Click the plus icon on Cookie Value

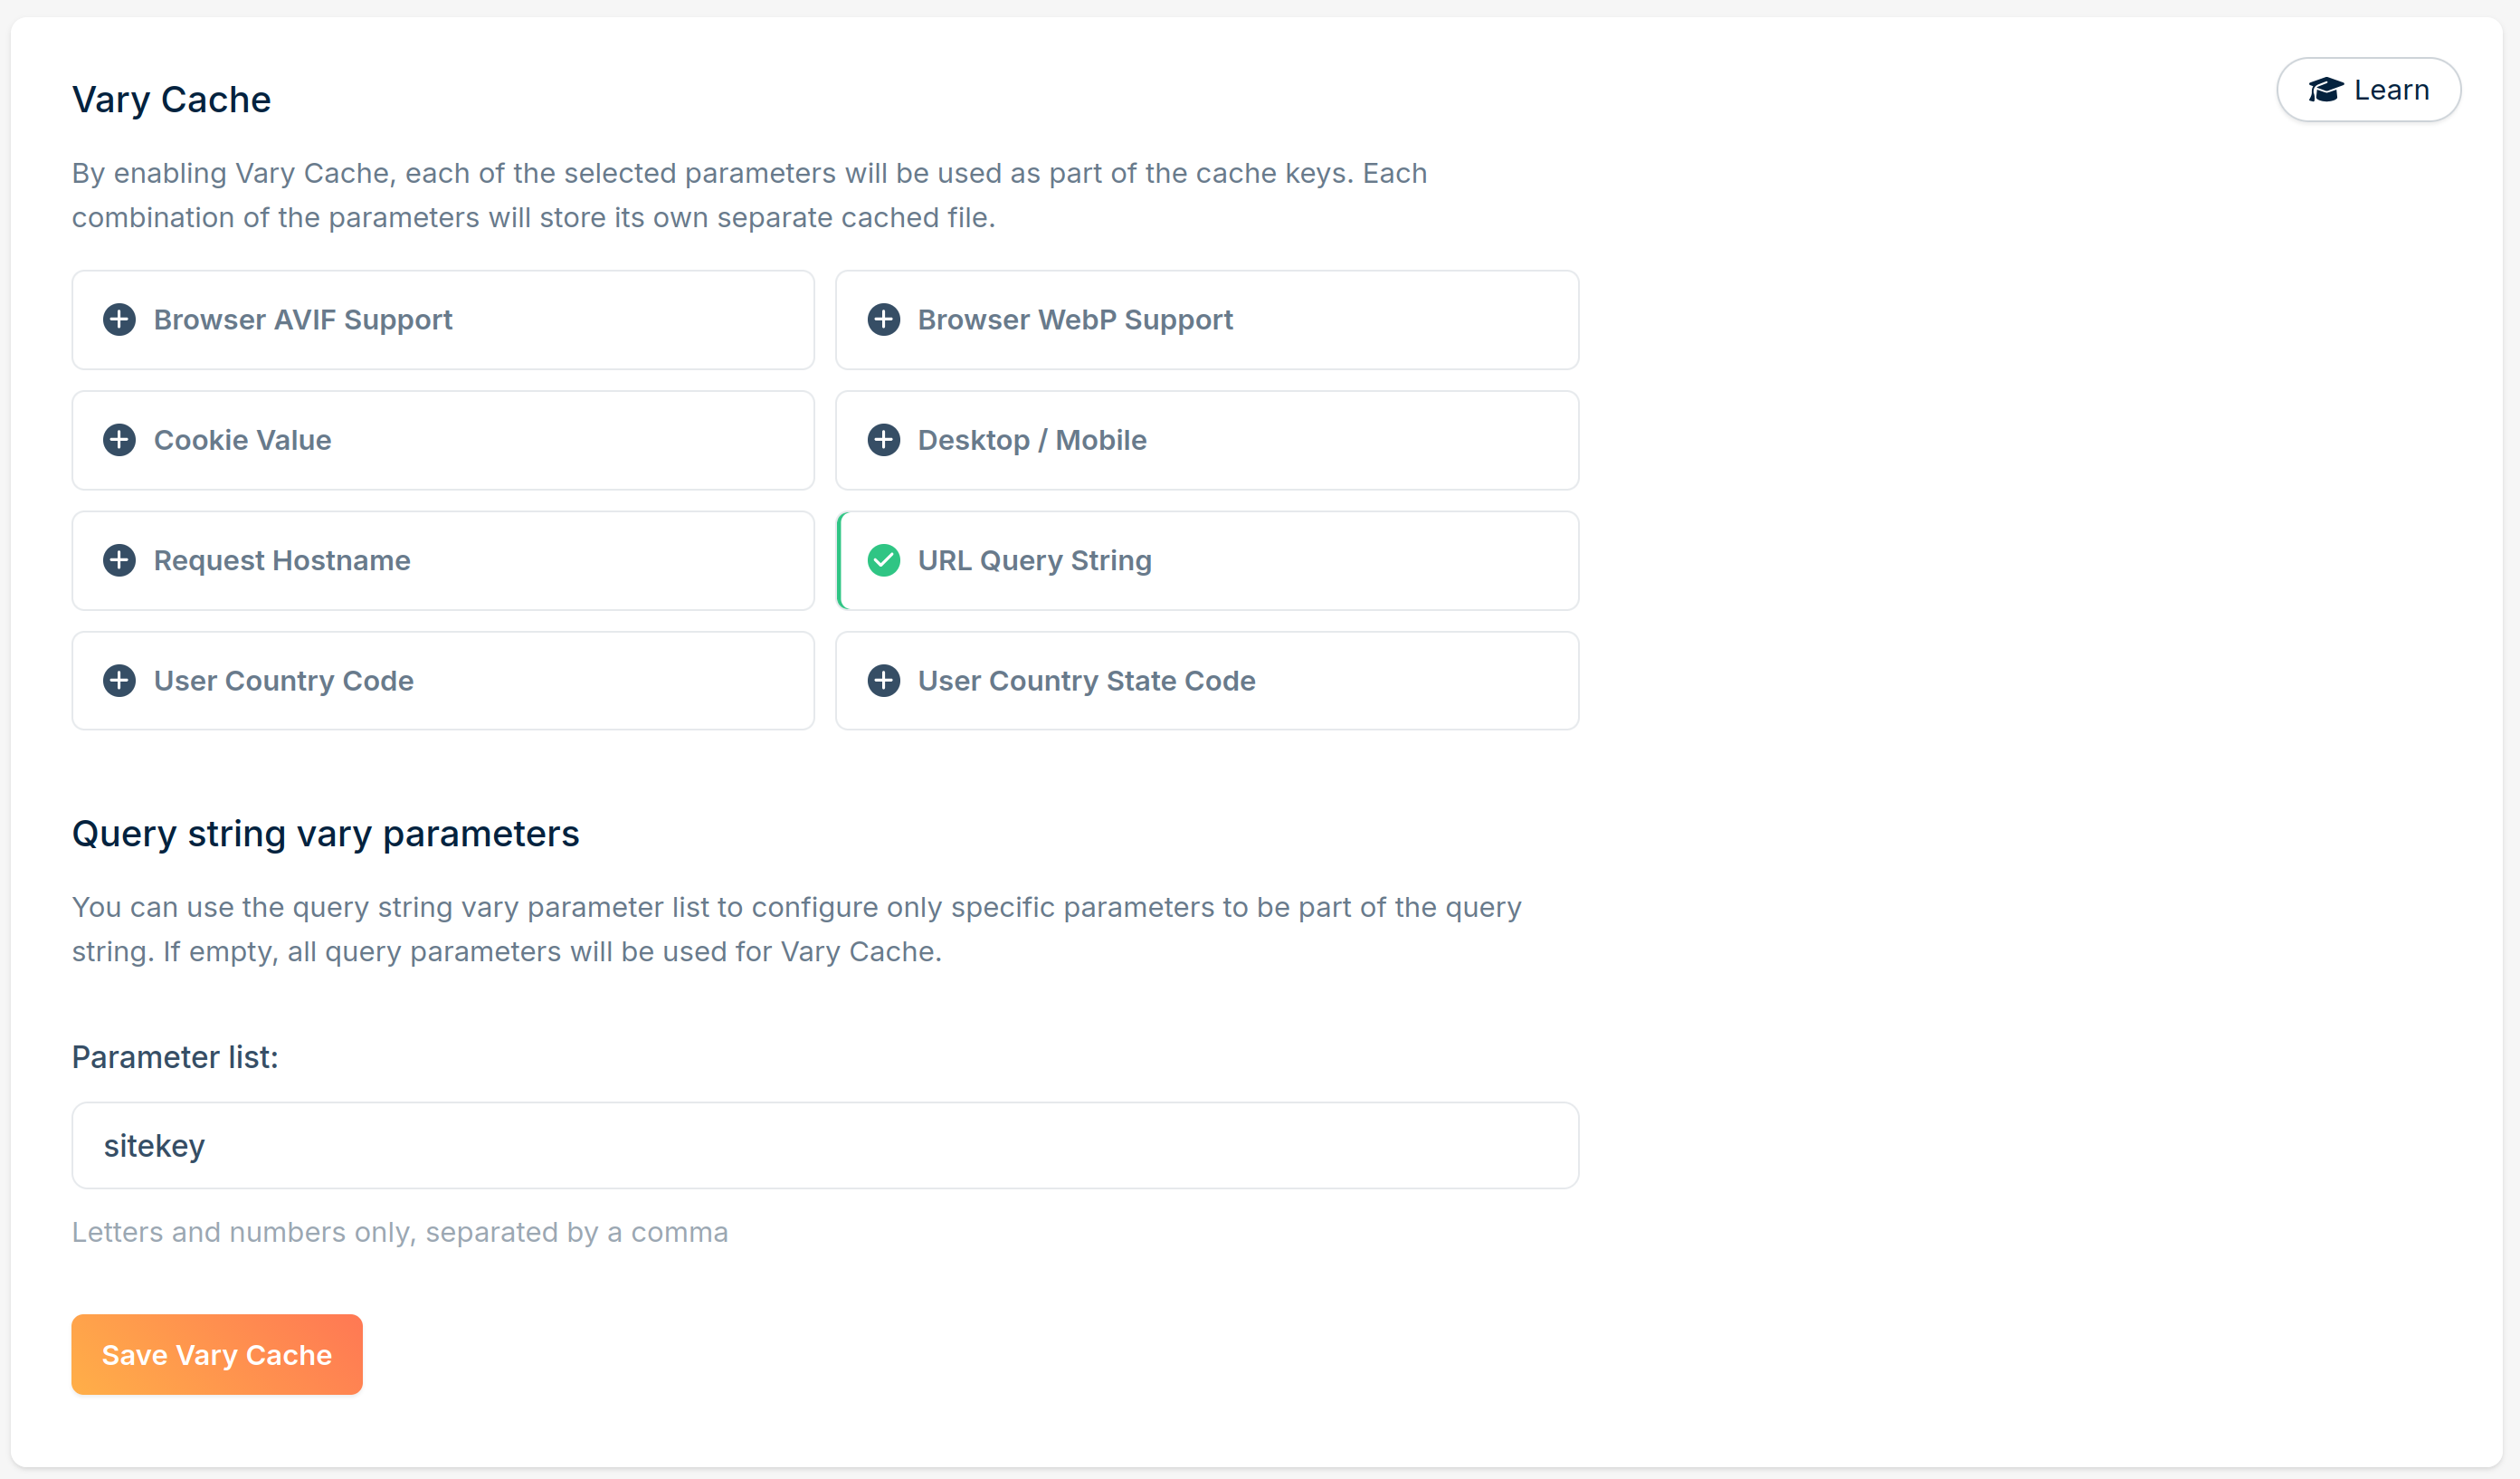[120, 440]
